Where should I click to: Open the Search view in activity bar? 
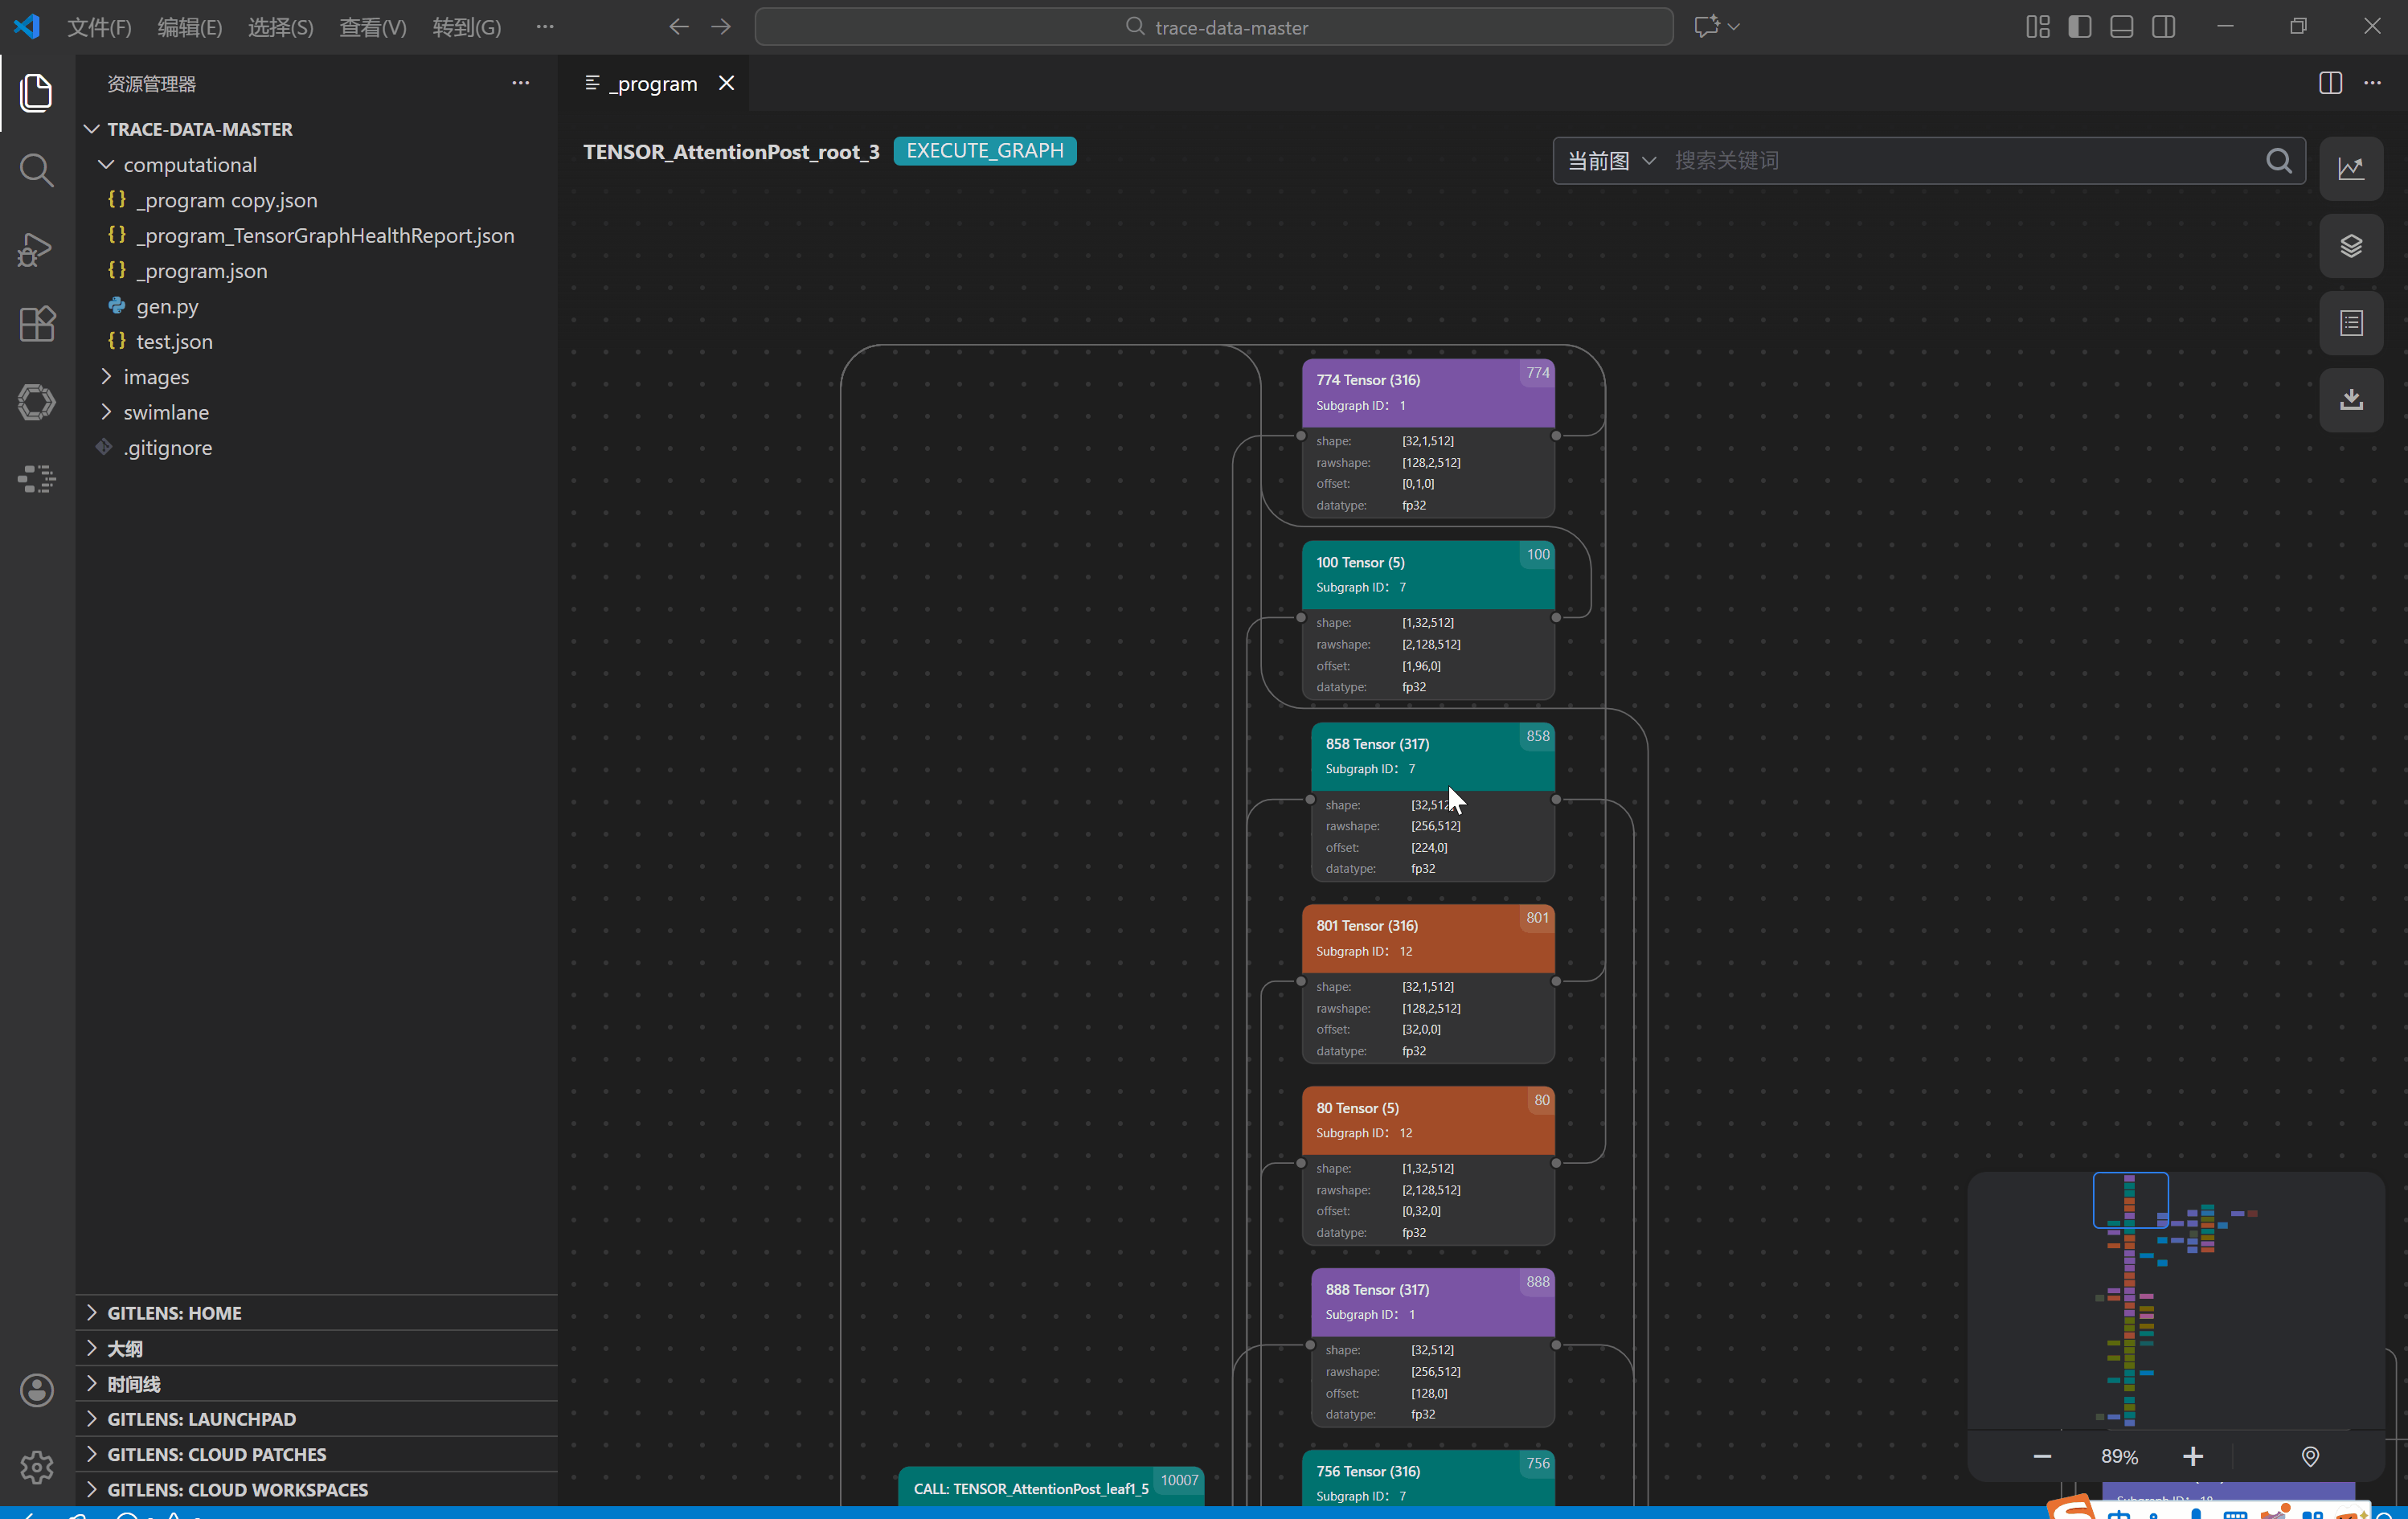tap(36, 171)
